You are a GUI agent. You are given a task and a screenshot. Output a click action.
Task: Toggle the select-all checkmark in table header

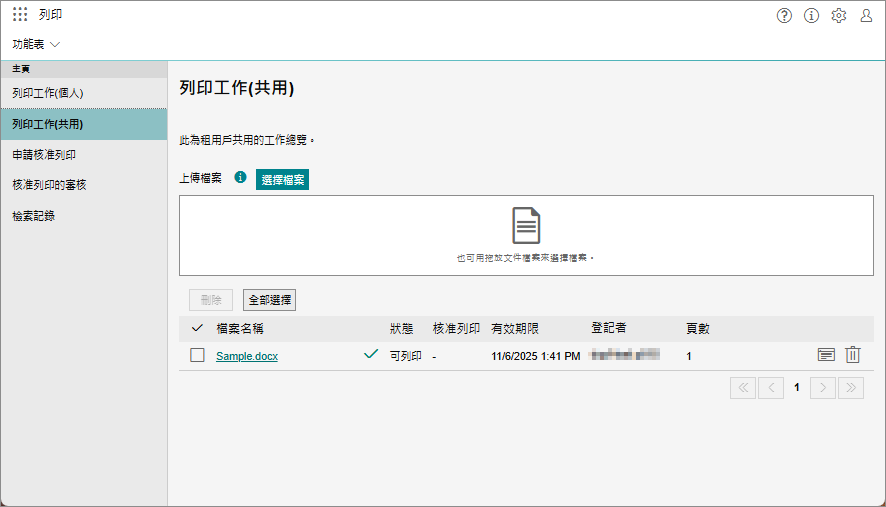[197, 328]
